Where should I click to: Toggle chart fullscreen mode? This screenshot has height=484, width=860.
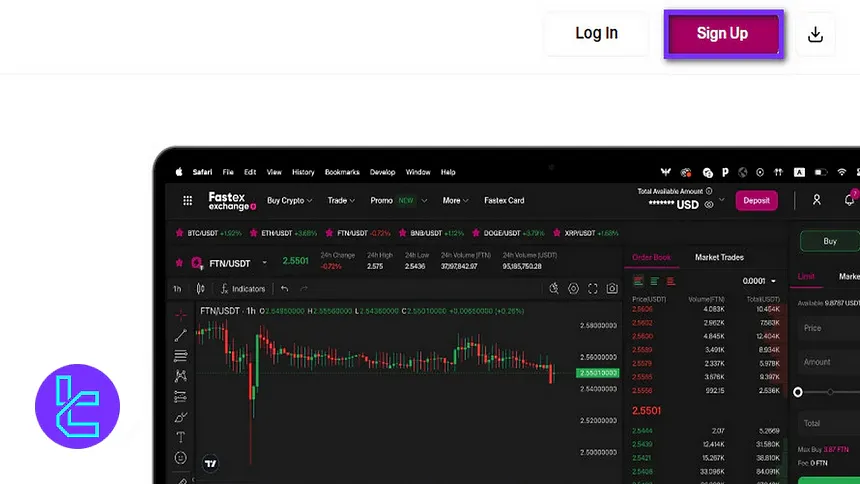(x=592, y=289)
